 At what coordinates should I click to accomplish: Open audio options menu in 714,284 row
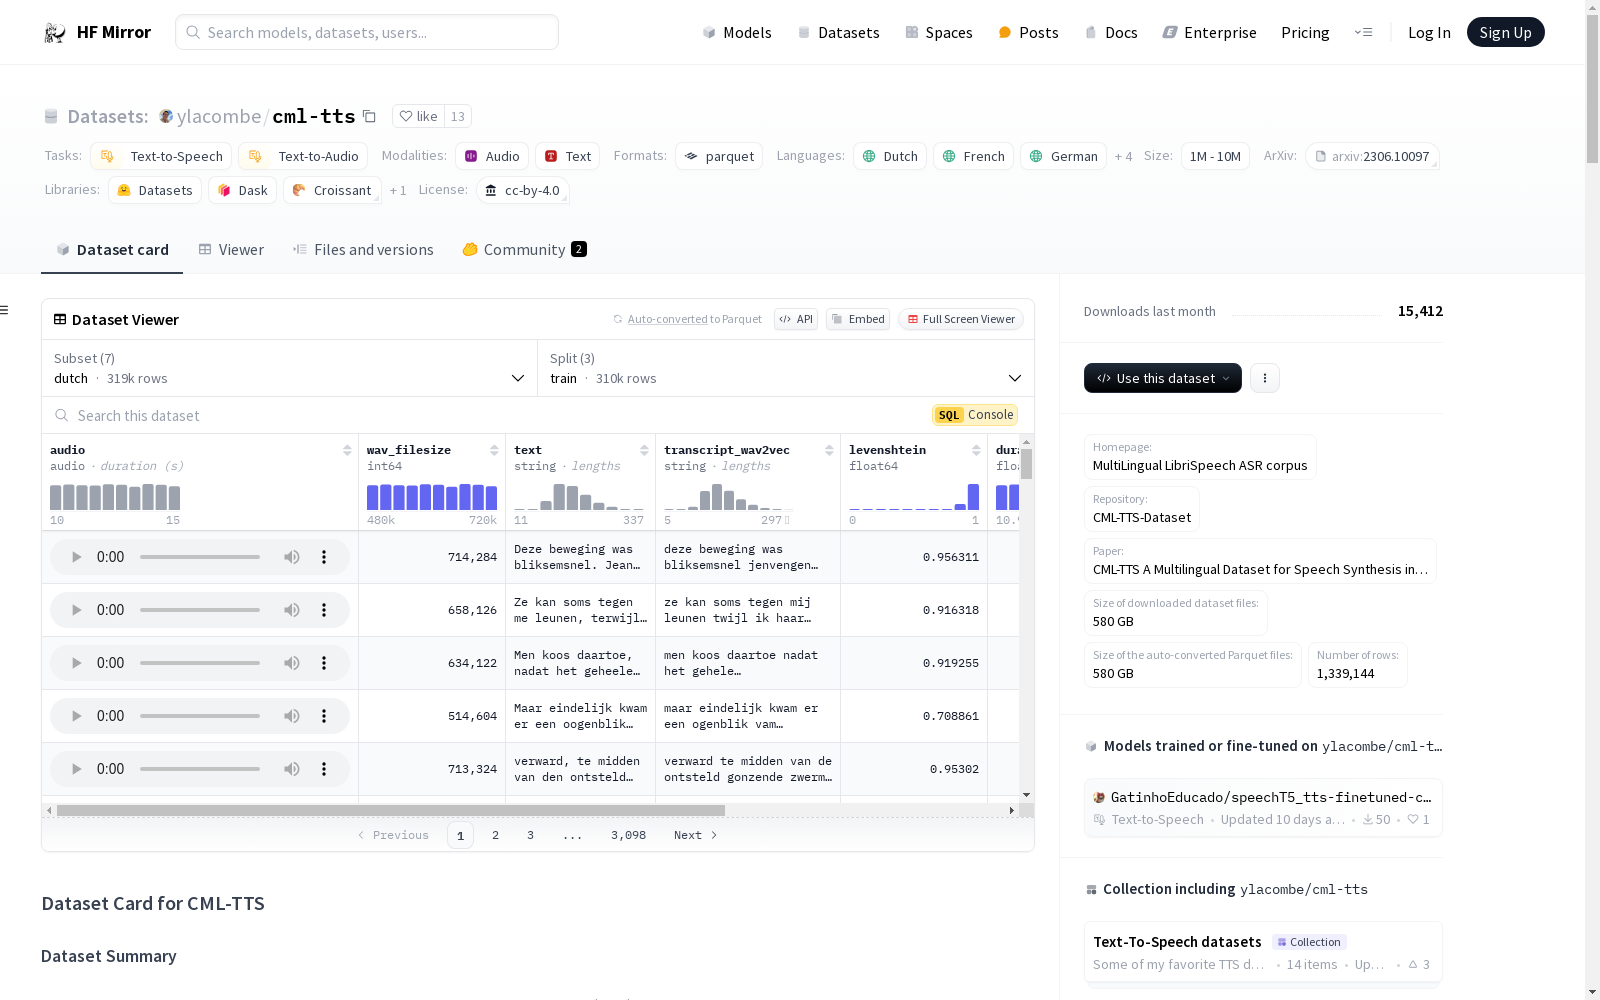[x=324, y=557]
